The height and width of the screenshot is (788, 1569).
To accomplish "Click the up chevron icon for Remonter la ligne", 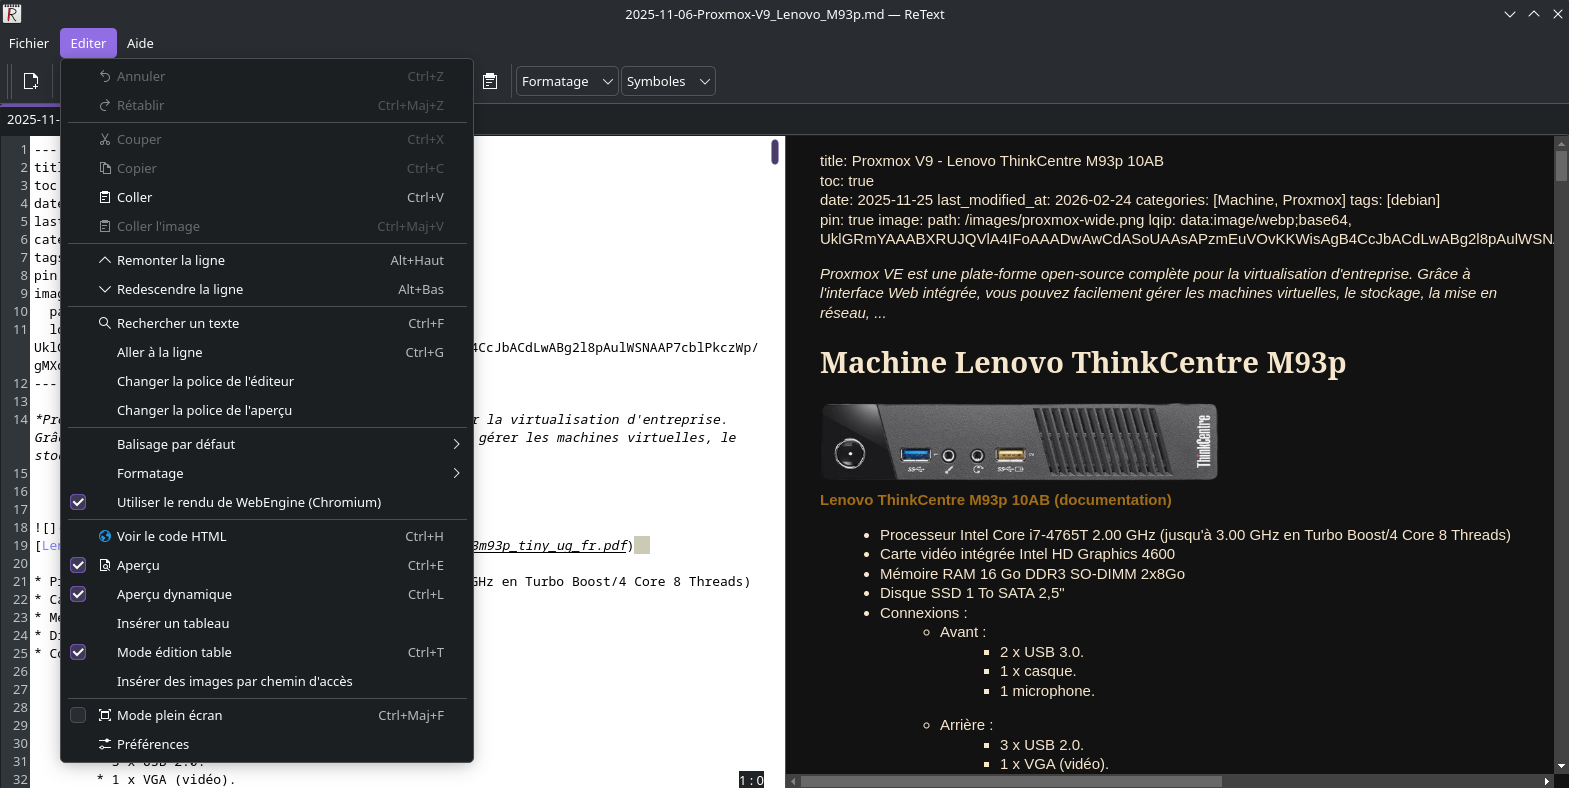I will pyautogui.click(x=105, y=261).
